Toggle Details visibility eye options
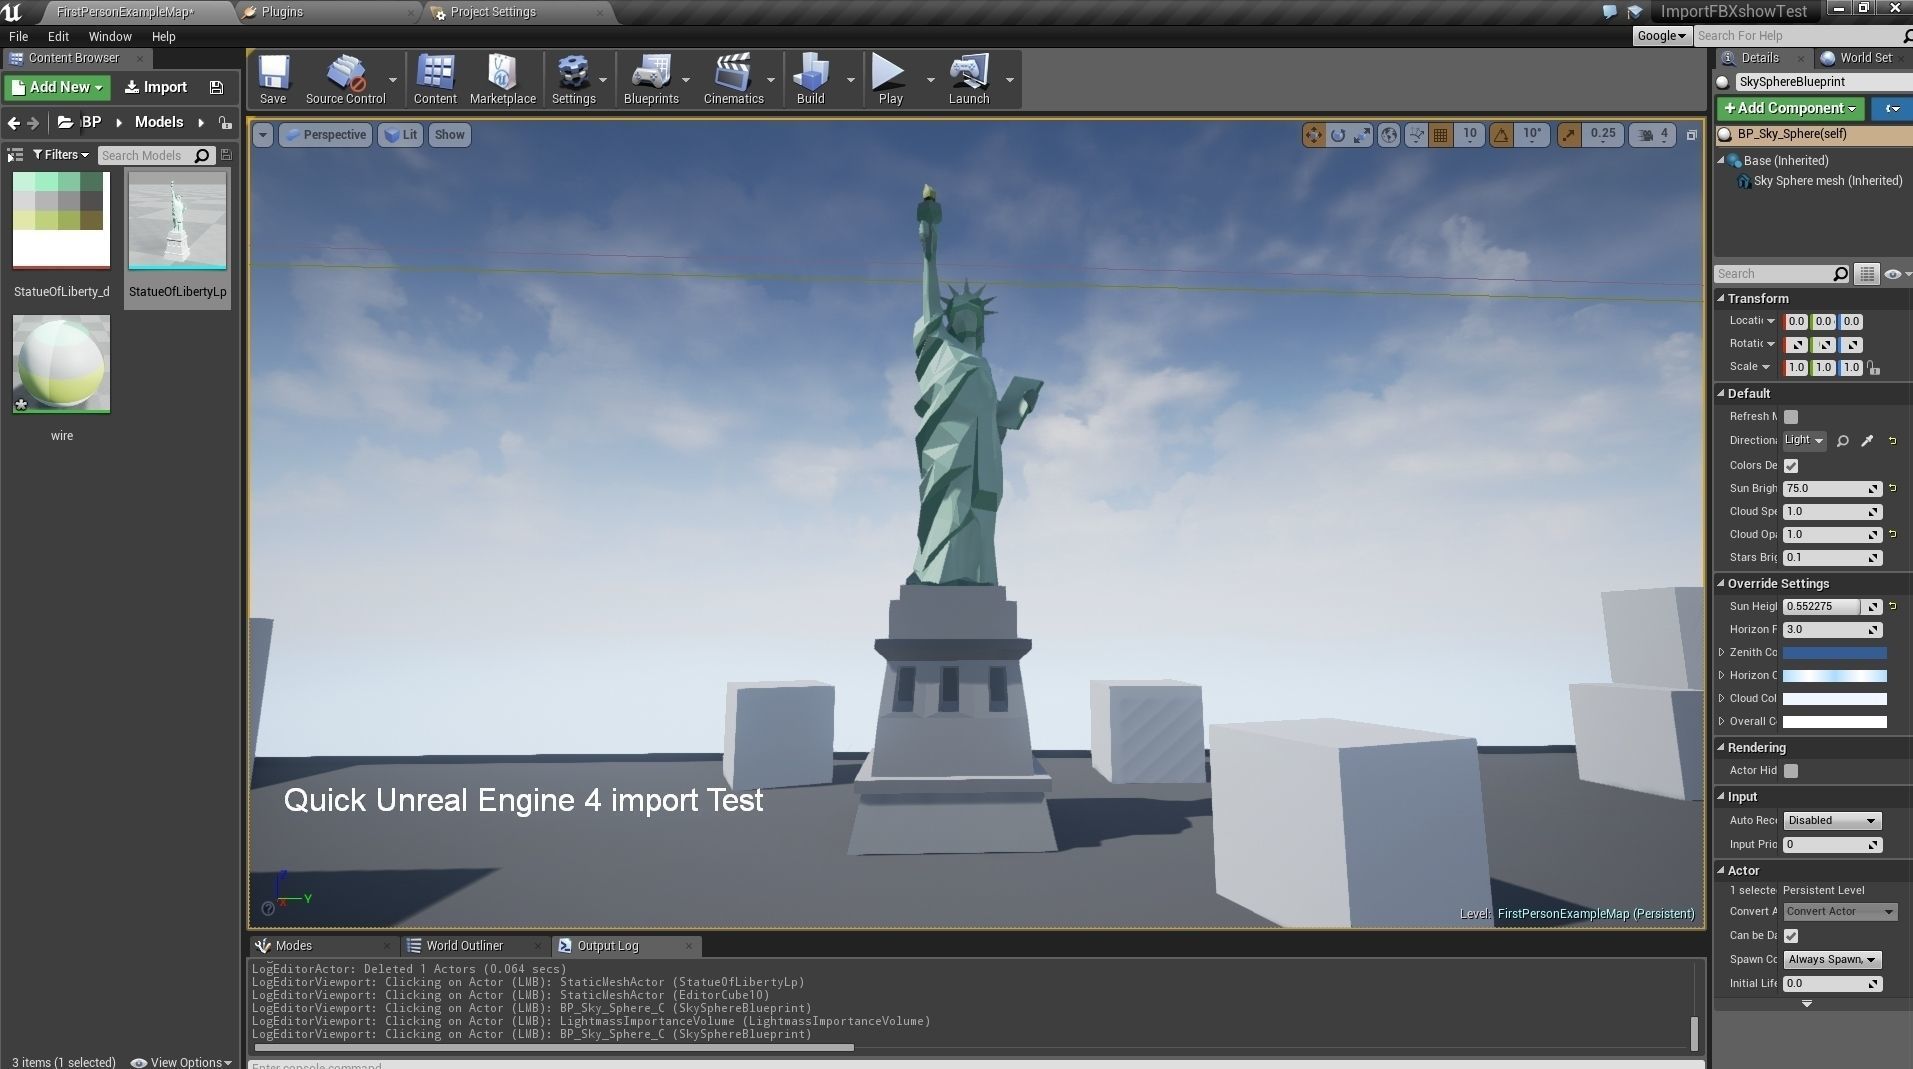1913x1069 pixels. pos(1896,274)
